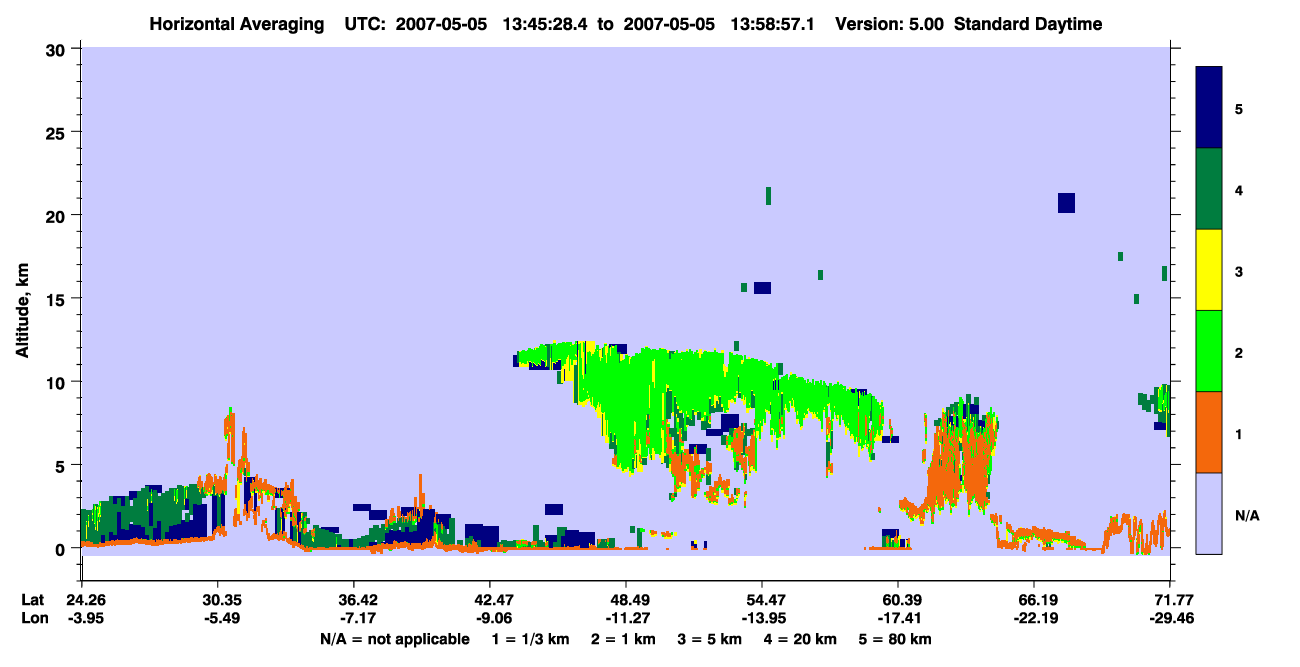Click longitude value -11.27
The image size is (1300, 667).
point(626,618)
